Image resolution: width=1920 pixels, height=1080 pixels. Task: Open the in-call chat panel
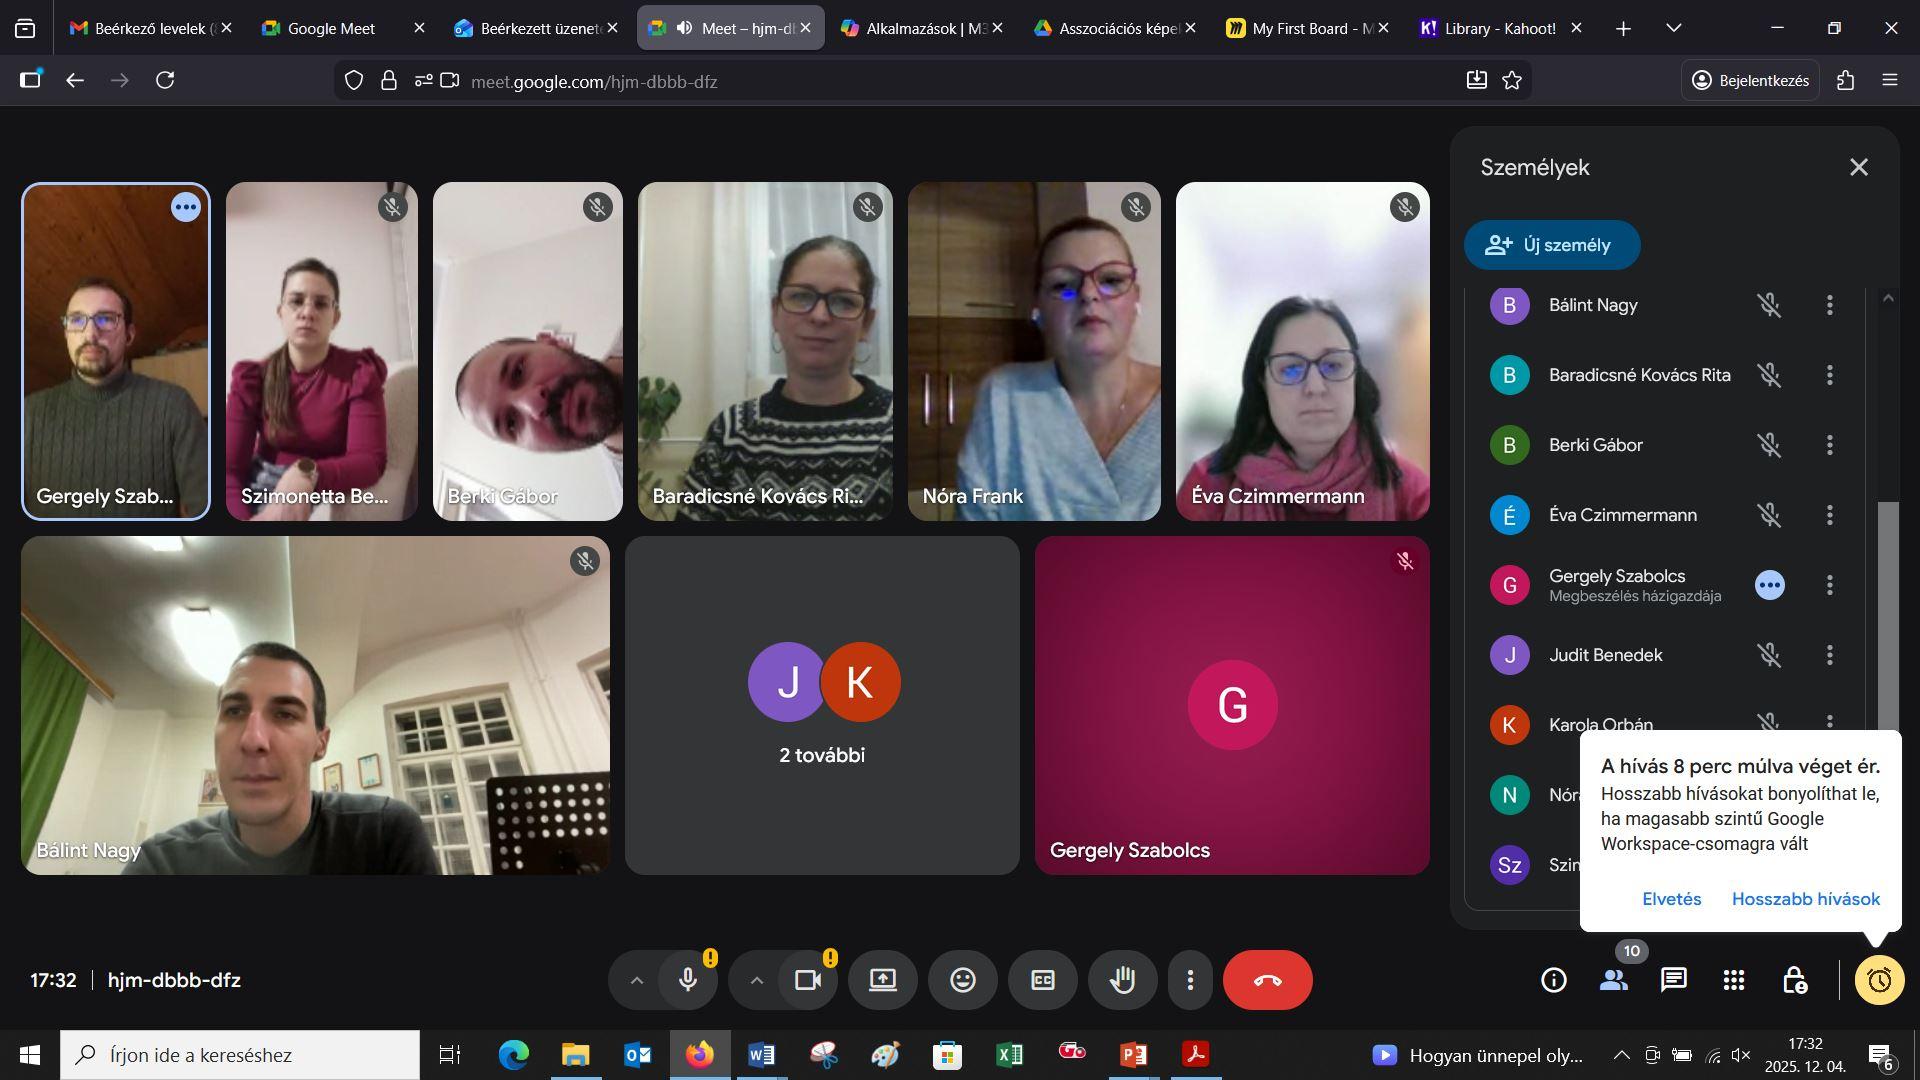click(1673, 980)
